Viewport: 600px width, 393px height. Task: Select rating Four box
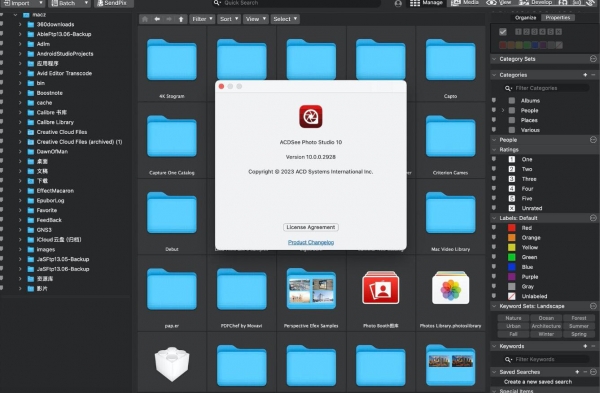[x=512, y=189]
